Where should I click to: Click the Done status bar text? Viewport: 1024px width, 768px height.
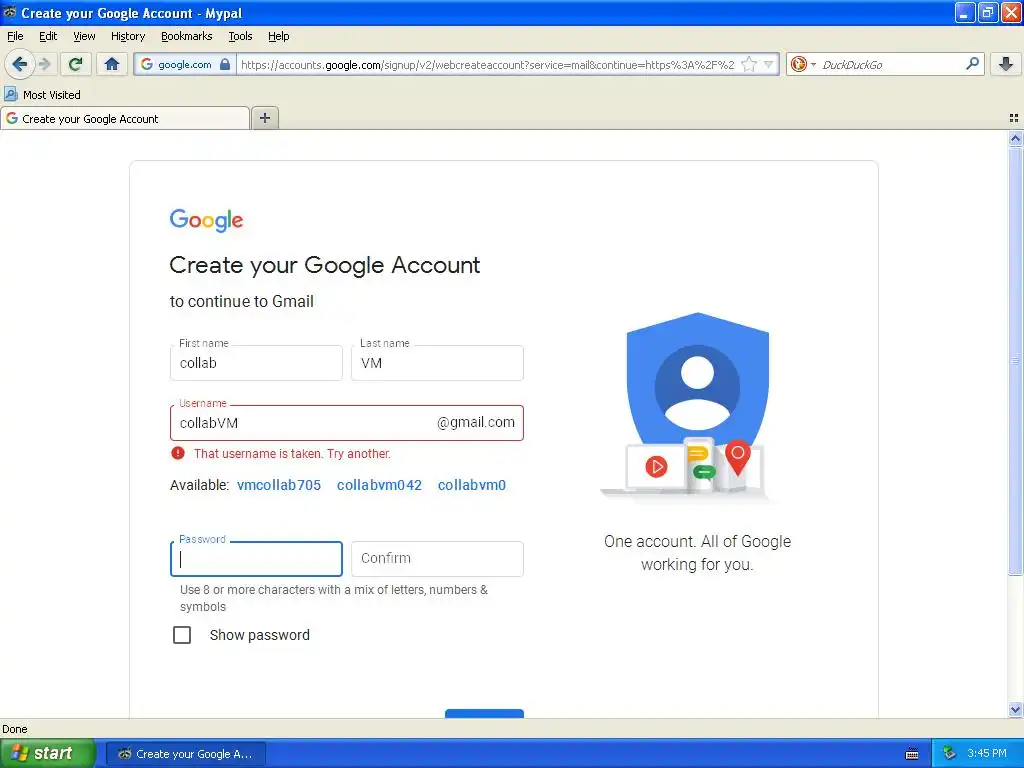(x=14, y=729)
